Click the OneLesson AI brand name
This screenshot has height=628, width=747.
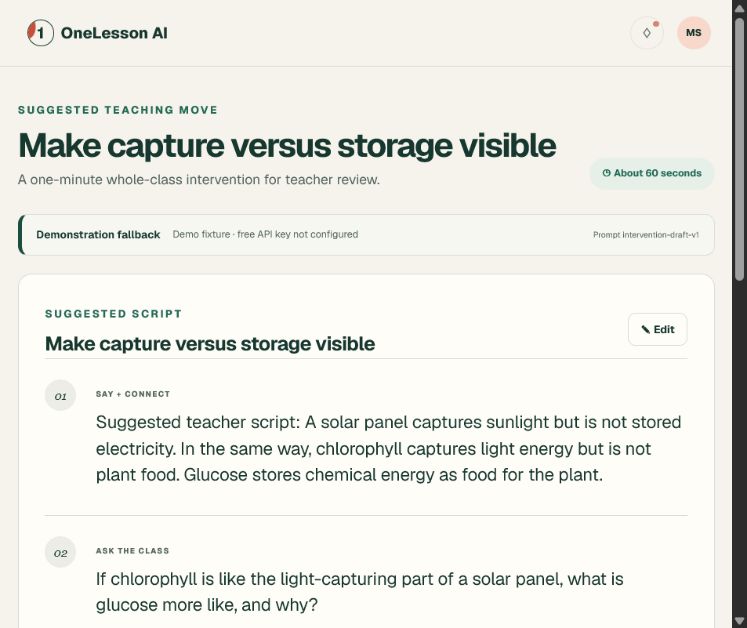click(114, 33)
